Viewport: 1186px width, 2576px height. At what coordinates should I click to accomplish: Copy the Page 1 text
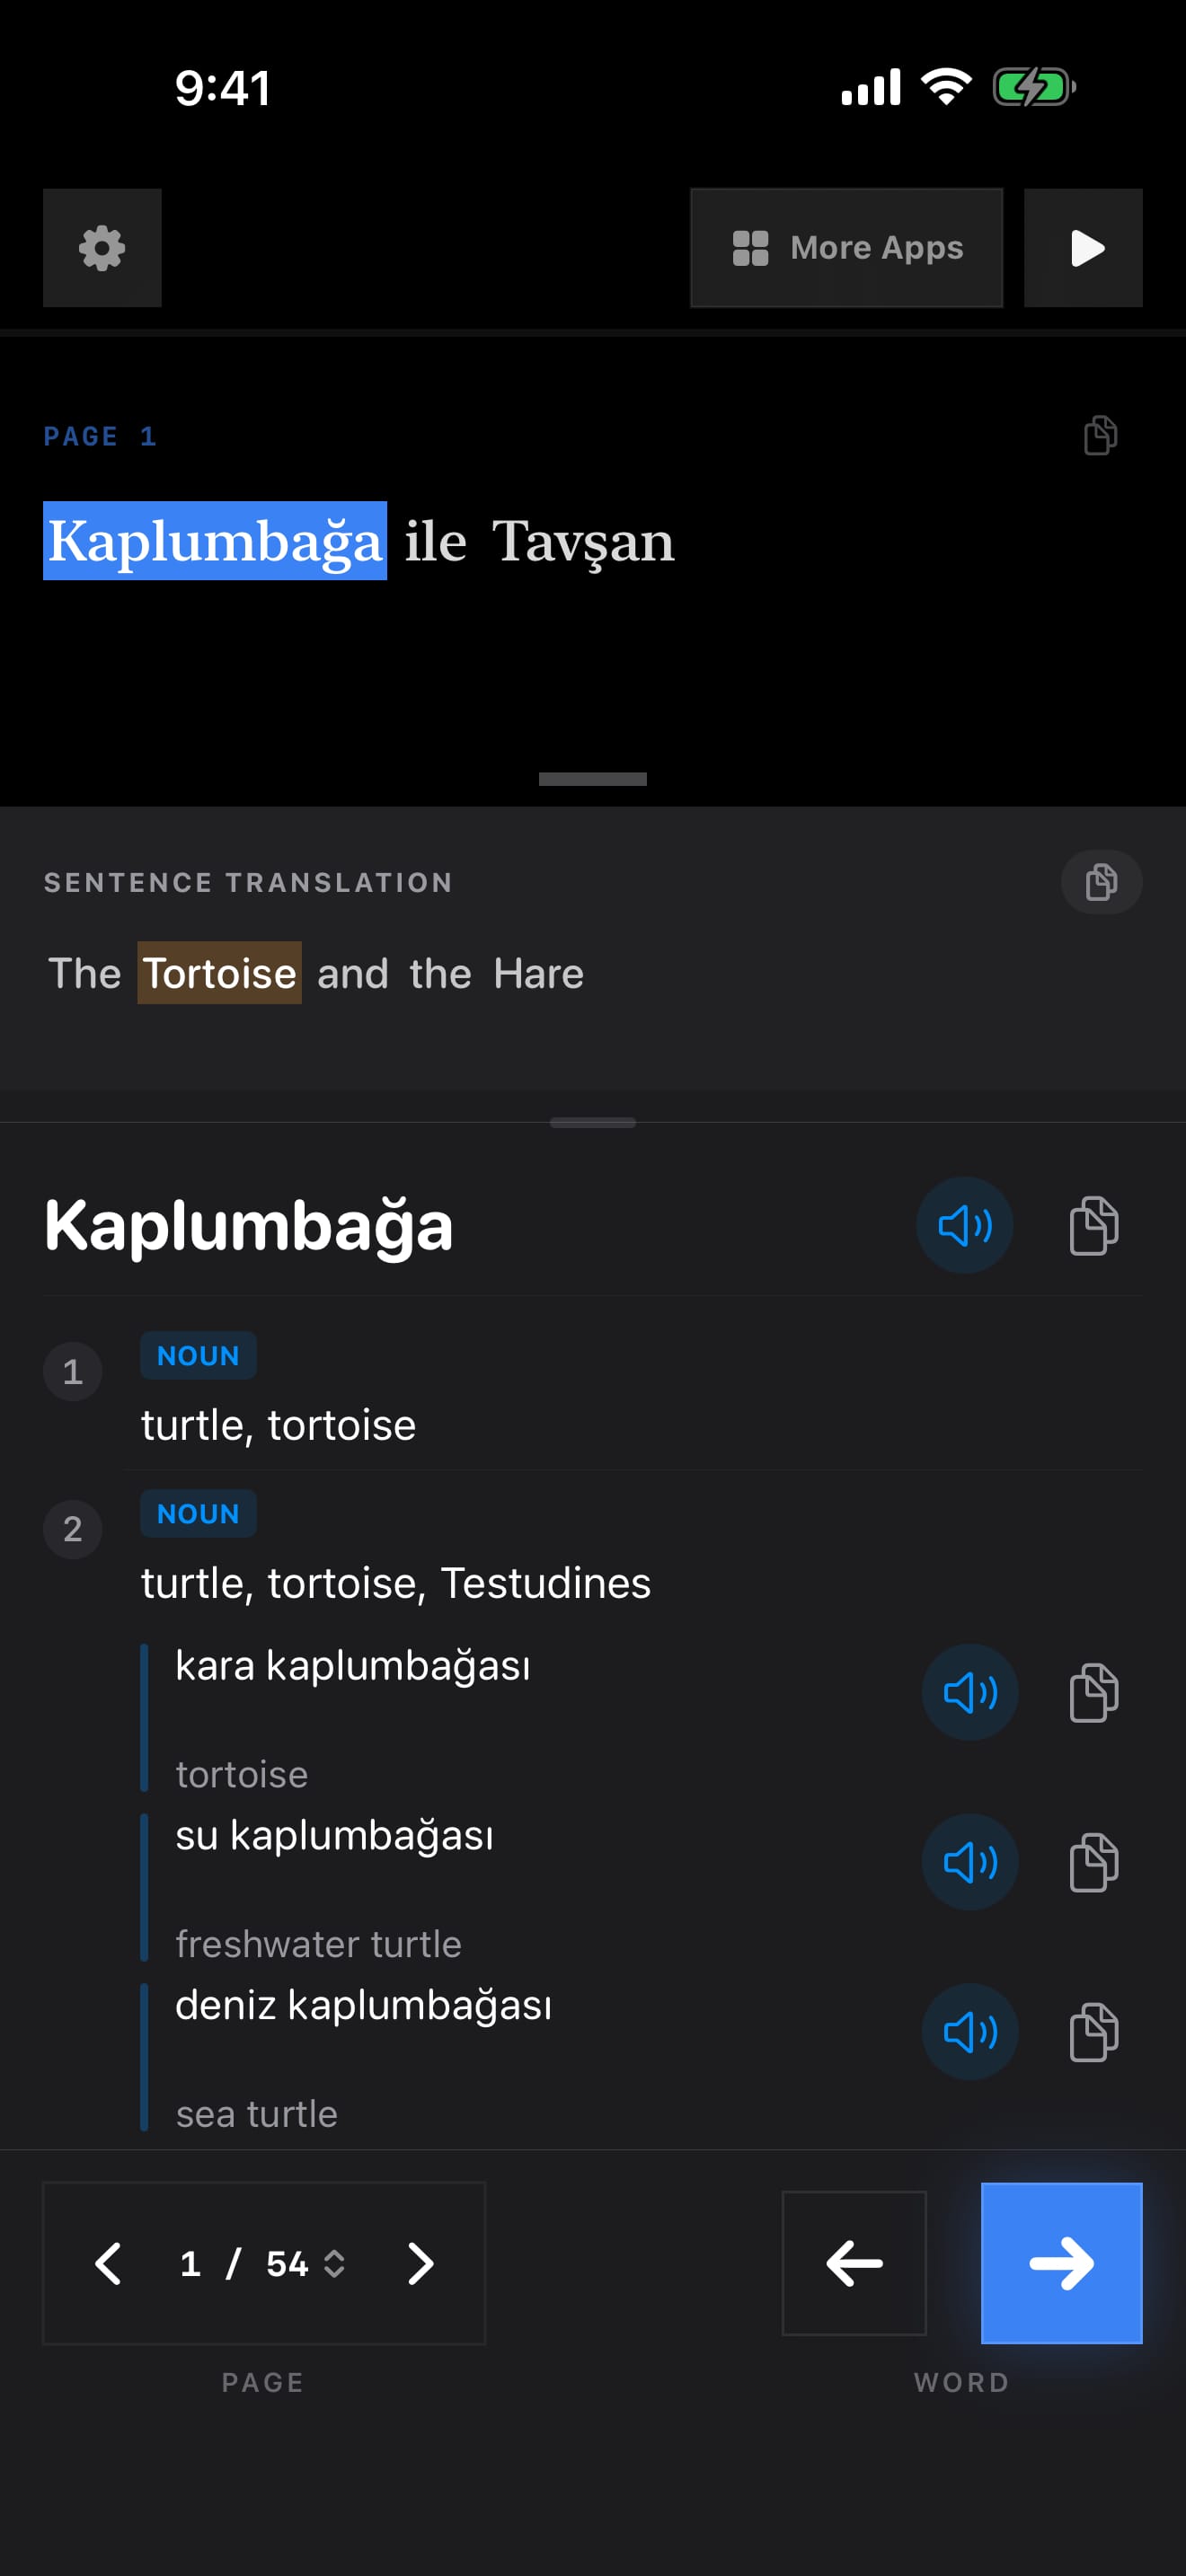tap(1100, 435)
